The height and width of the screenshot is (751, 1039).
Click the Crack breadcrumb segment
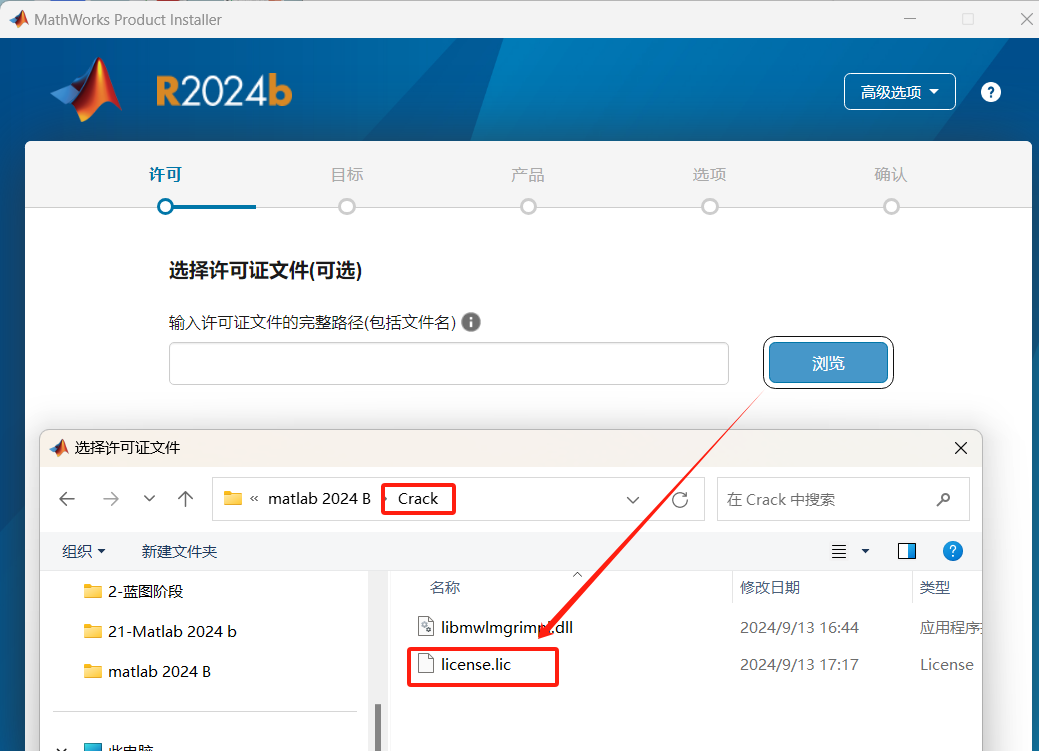(x=418, y=498)
